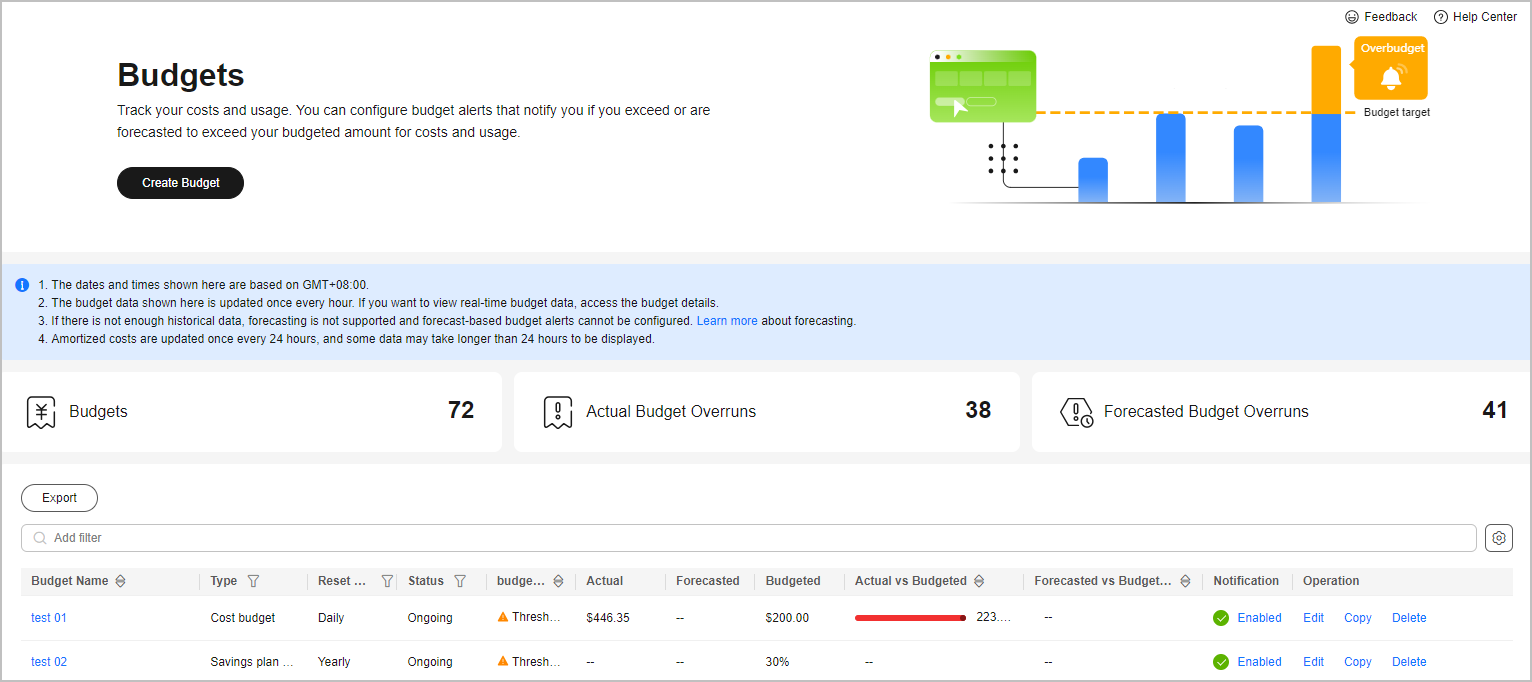The width and height of the screenshot is (1532, 682).
Task: Click the Export button
Action: pyautogui.click(x=59, y=498)
